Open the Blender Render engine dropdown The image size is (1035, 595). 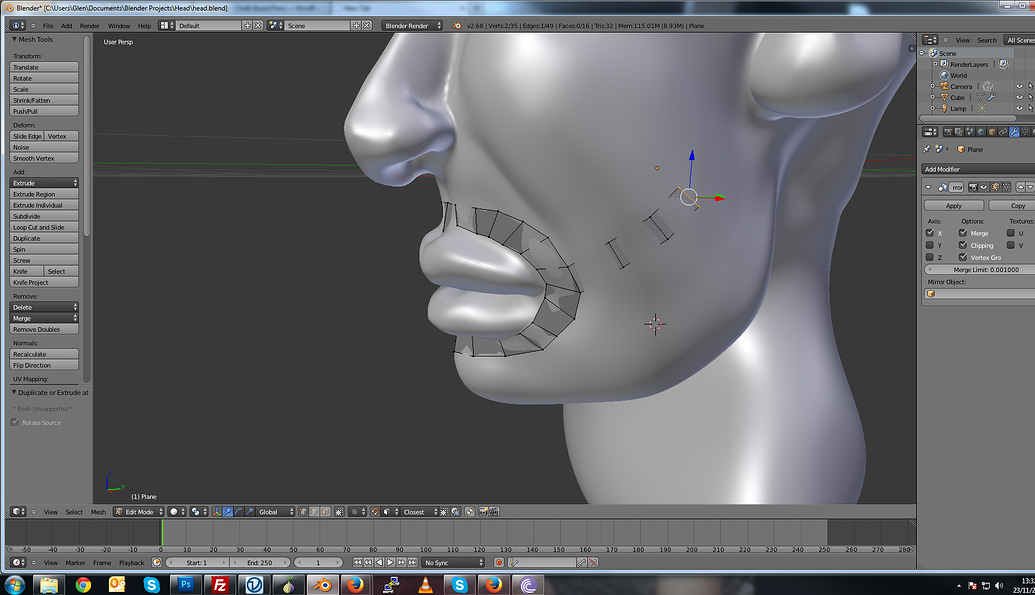pyautogui.click(x=412, y=25)
